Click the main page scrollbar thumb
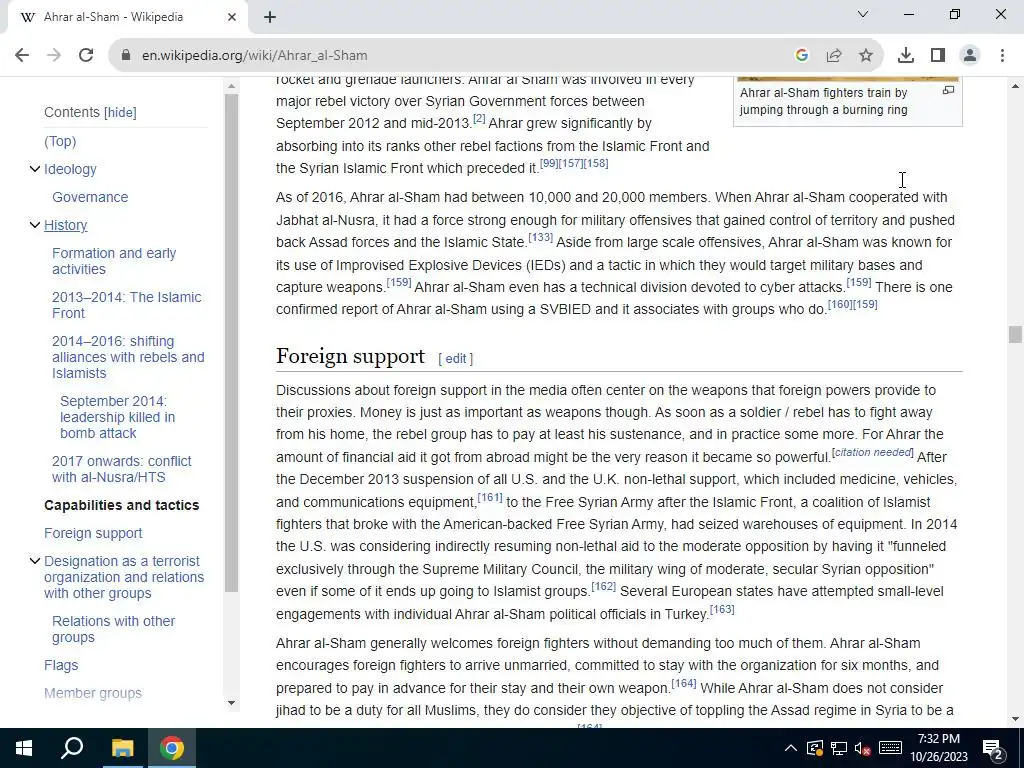The height and width of the screenshot is (768, 1024). click(x=1014, y=334)
